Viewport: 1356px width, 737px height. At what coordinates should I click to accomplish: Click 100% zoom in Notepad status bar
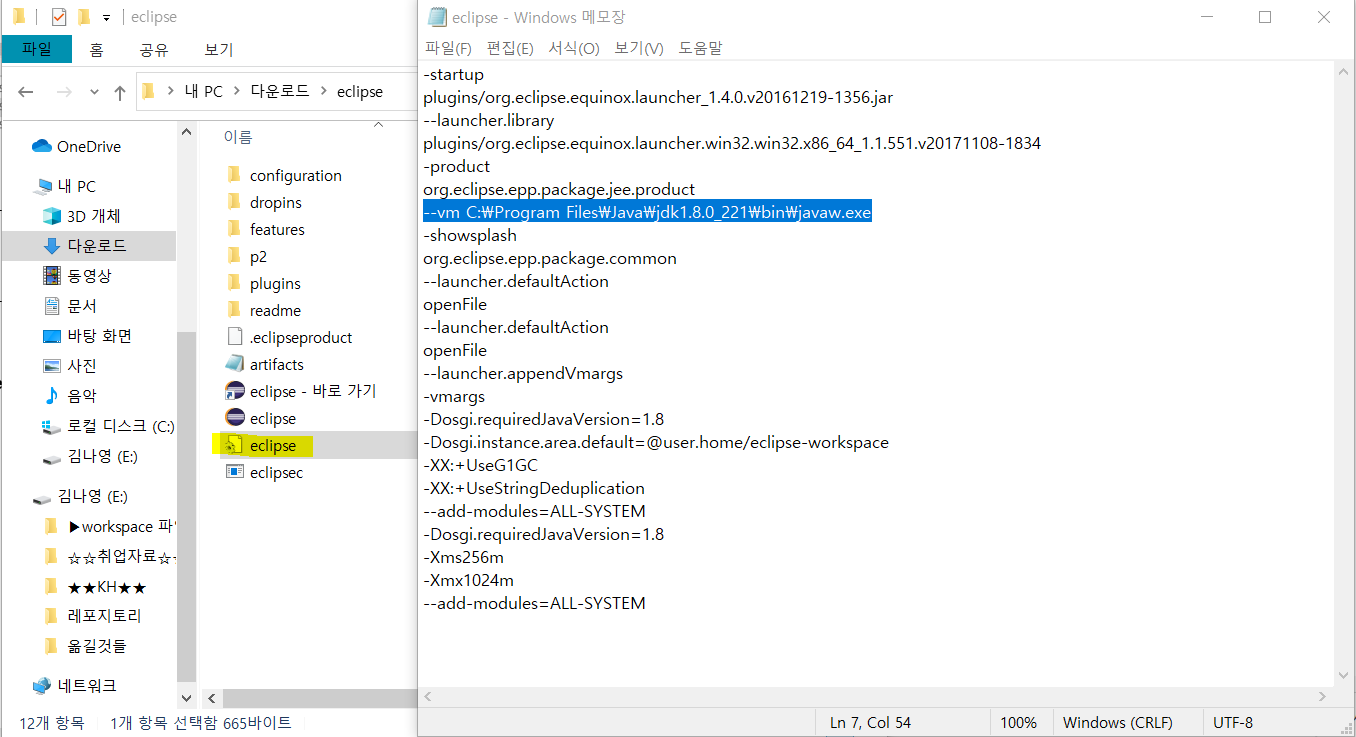pos(1019,722)
